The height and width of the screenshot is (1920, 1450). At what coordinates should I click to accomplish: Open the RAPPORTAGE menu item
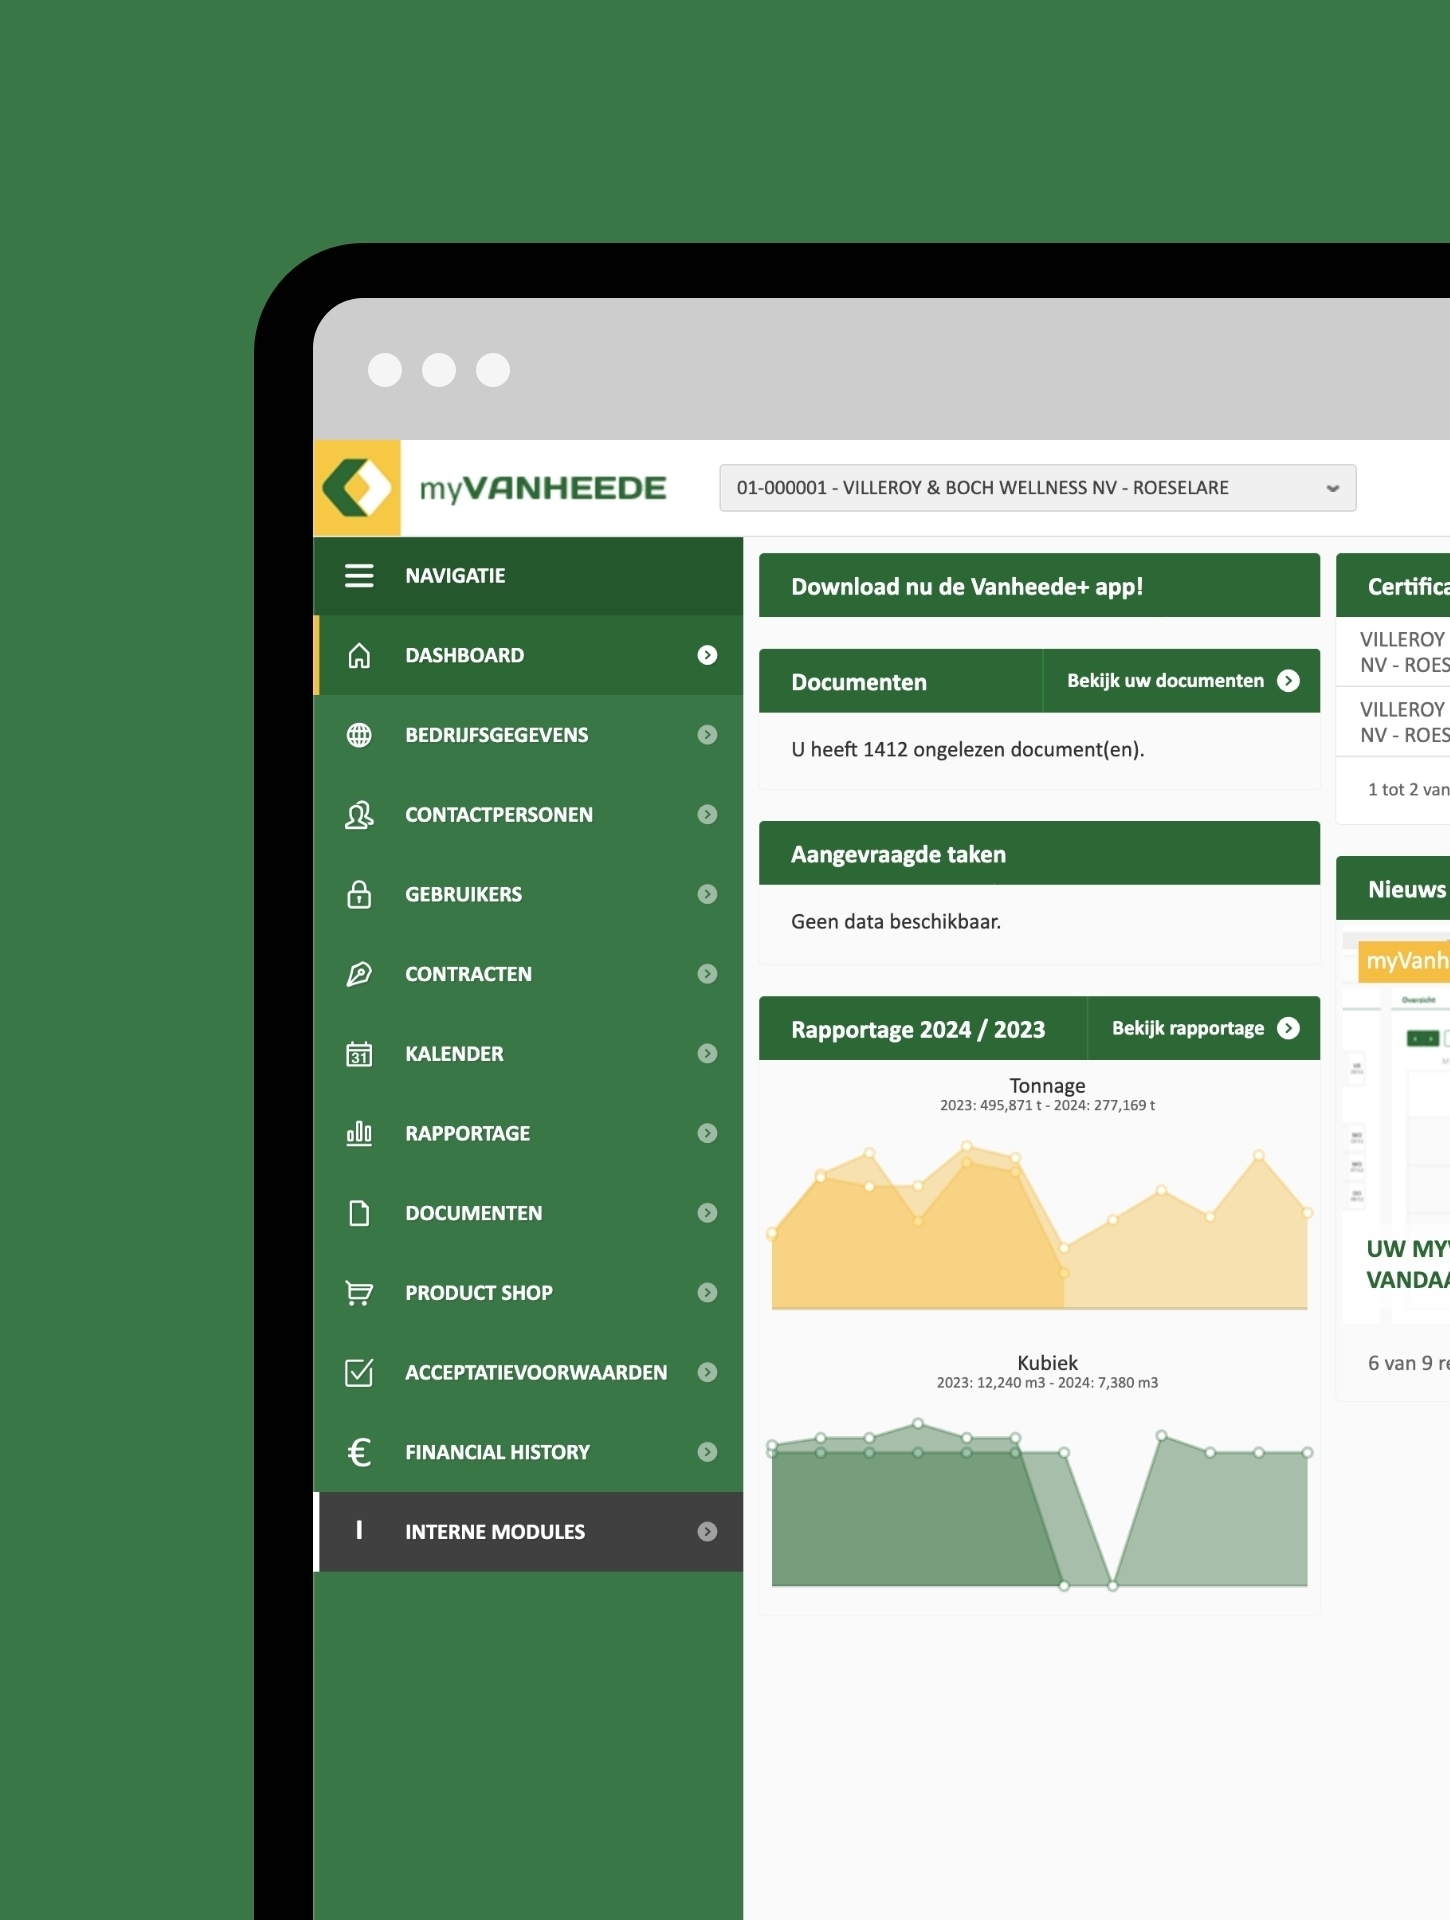coord(529,1133)
